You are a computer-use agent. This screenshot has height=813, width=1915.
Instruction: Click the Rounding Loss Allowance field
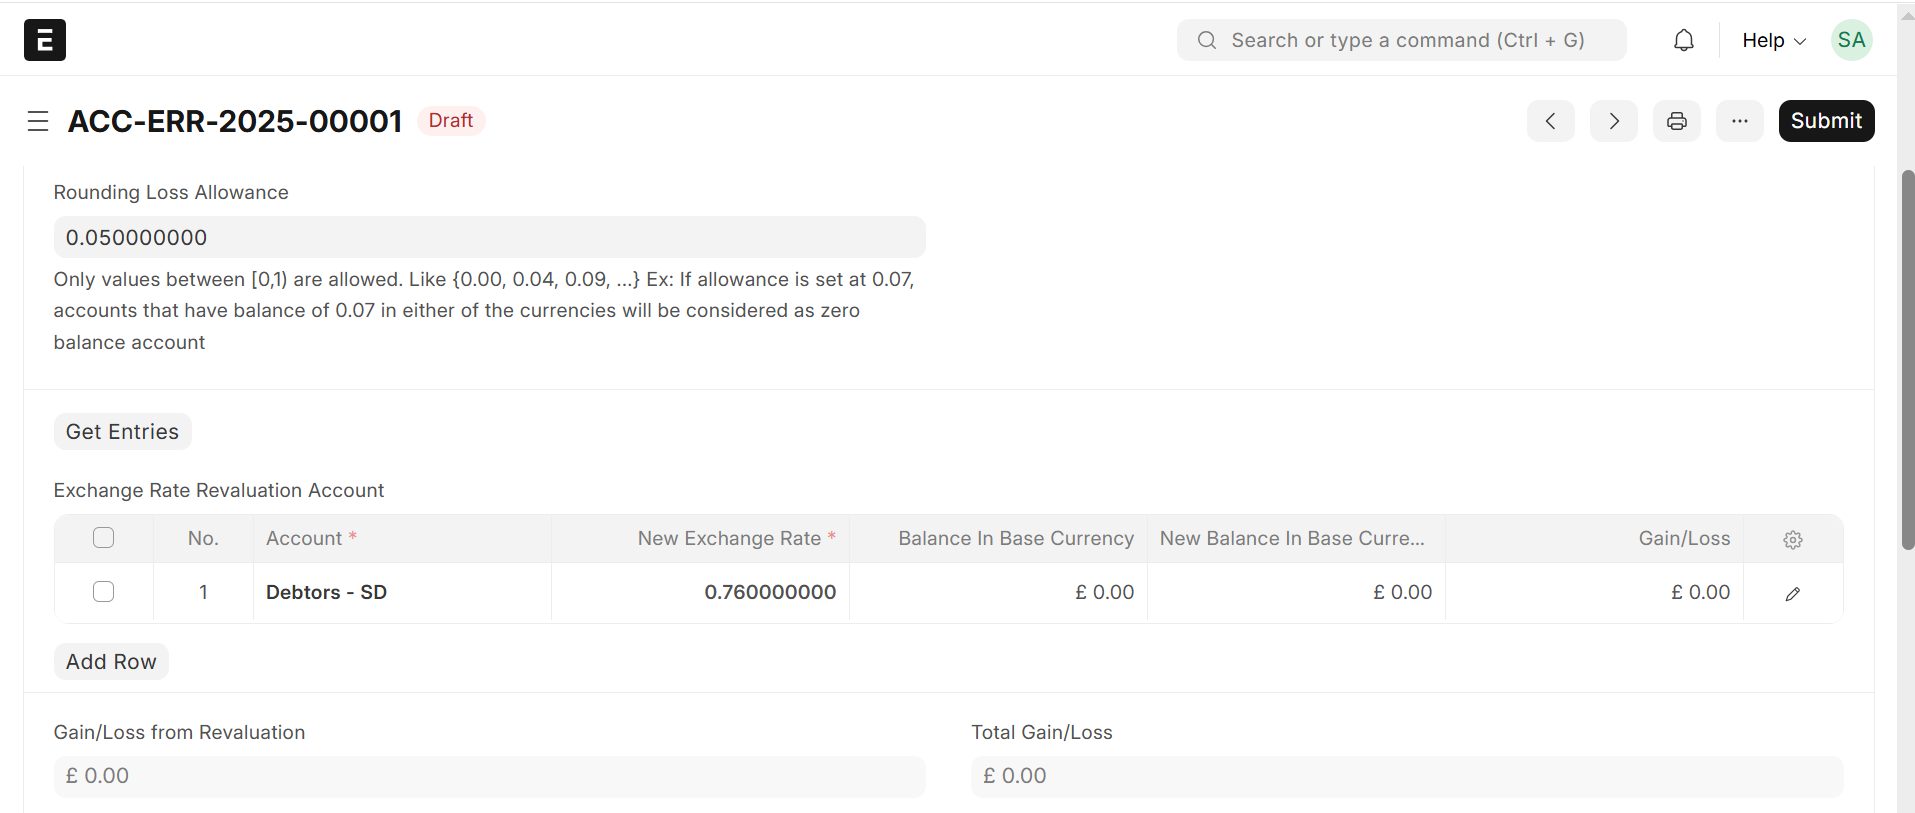[x=489, y=238]
